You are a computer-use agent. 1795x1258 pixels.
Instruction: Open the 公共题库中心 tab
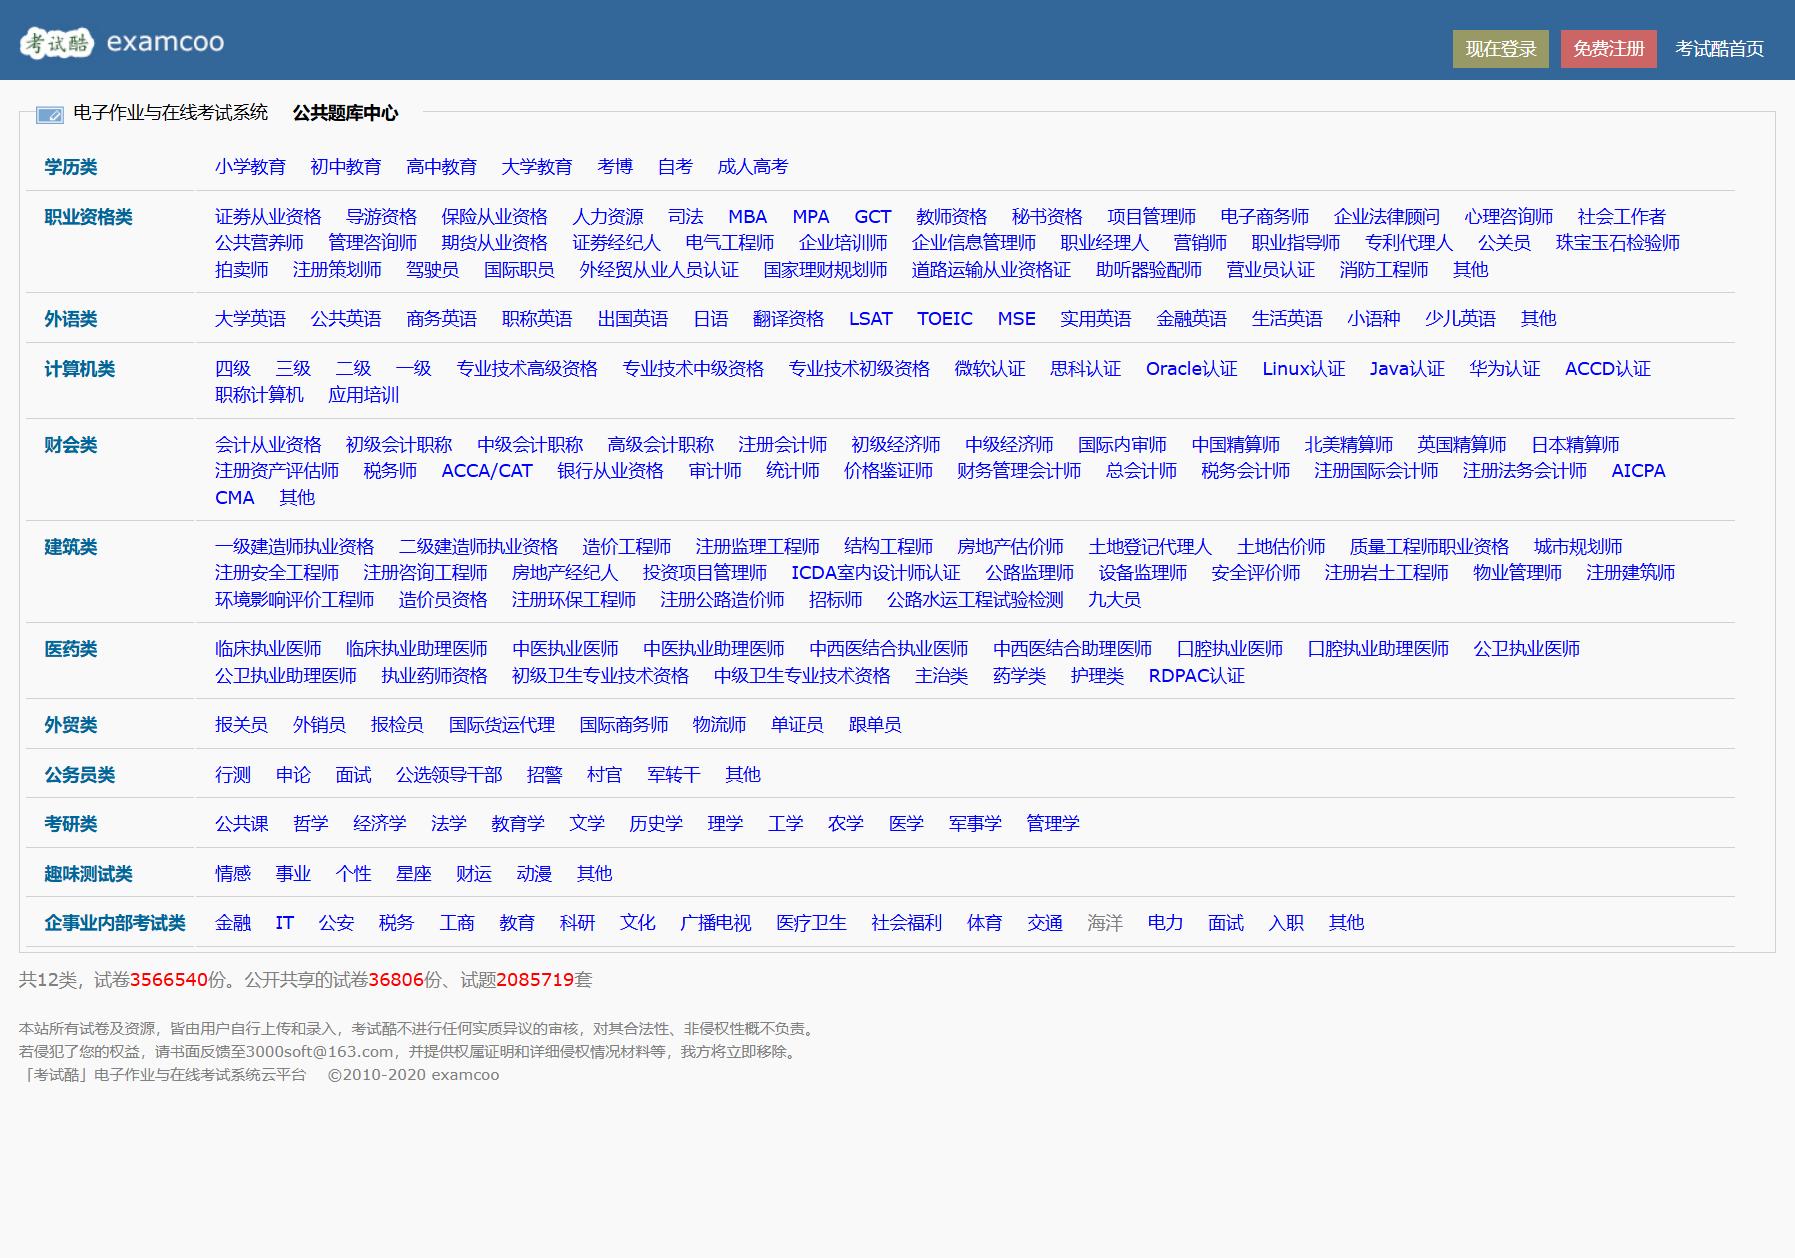click(345, 113)
